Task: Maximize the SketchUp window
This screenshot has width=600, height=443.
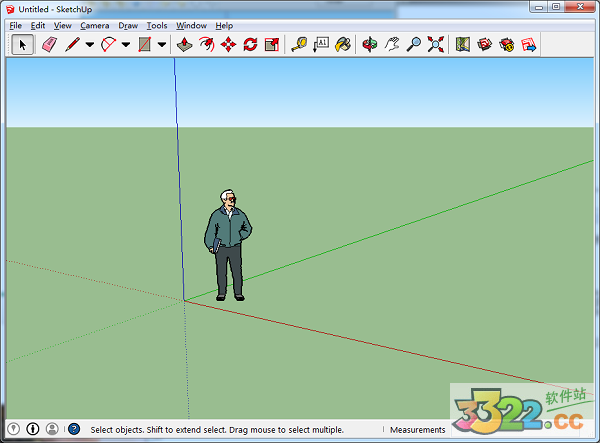Action: (x=556, y=7)
